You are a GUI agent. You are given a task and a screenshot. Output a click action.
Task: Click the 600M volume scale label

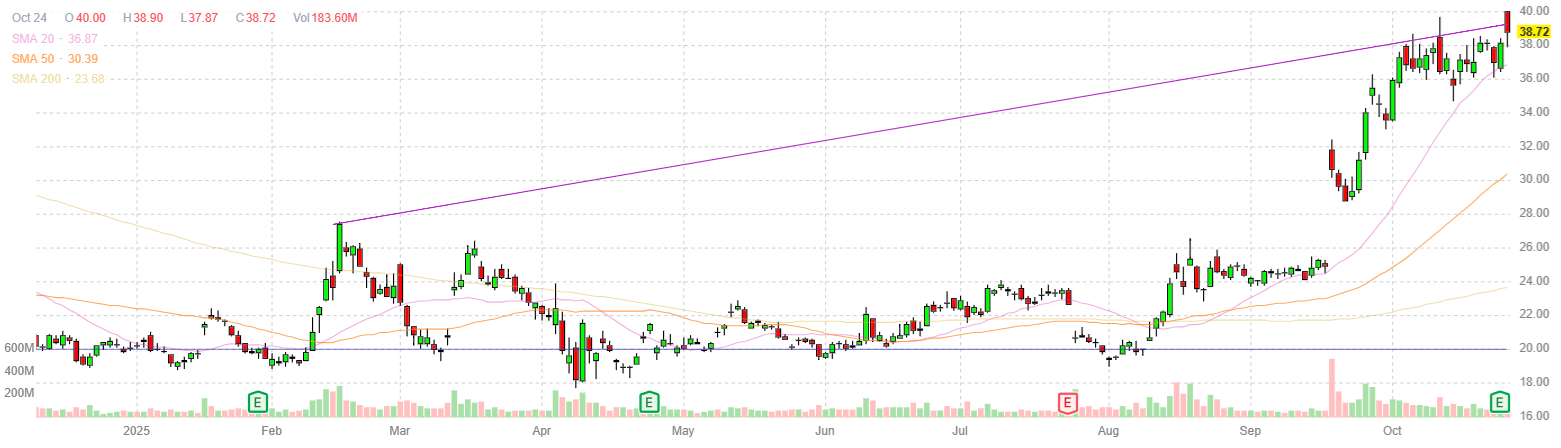[x=20, y=347]
